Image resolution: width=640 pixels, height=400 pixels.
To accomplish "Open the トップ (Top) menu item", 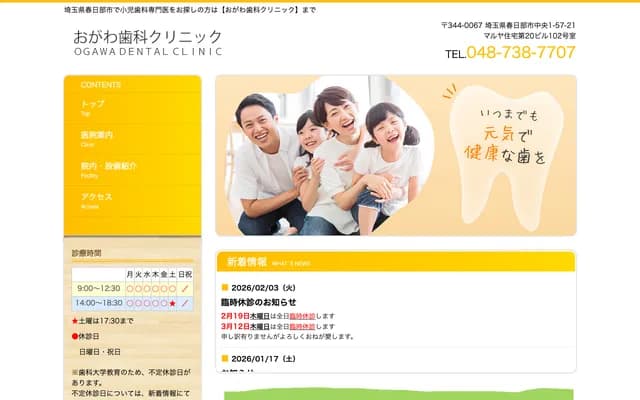I will [132, 108].
